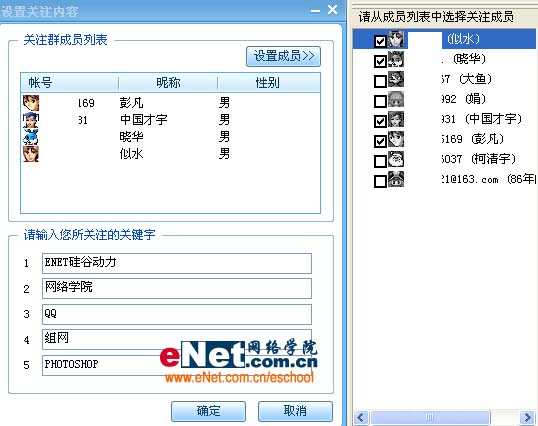Select the 似水 nickname cell in the table
538x426 pixels.
pyautogui.click(x=131, y=154)
